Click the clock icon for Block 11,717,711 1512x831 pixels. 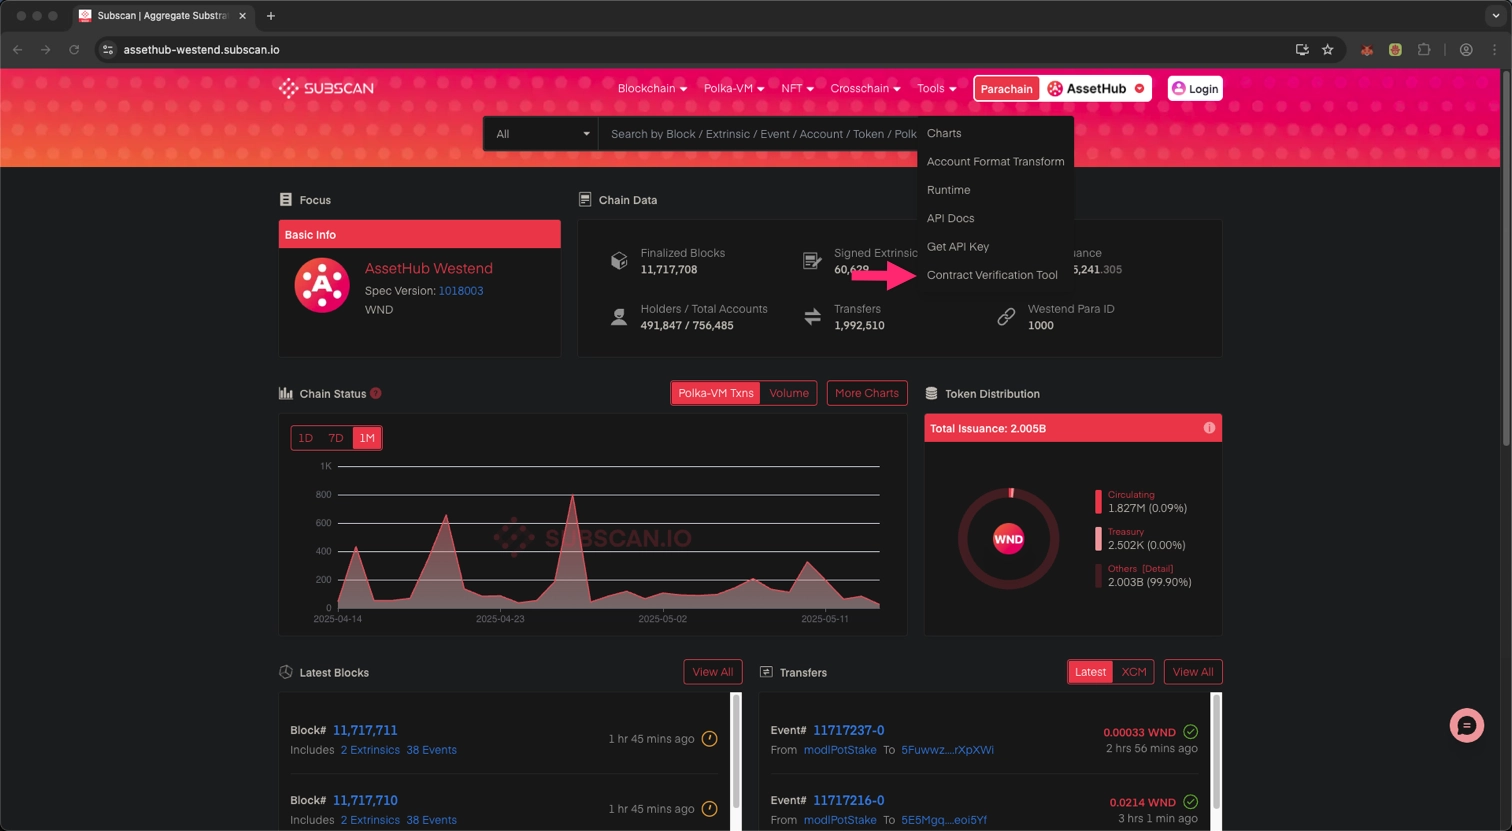click(709, 739)
